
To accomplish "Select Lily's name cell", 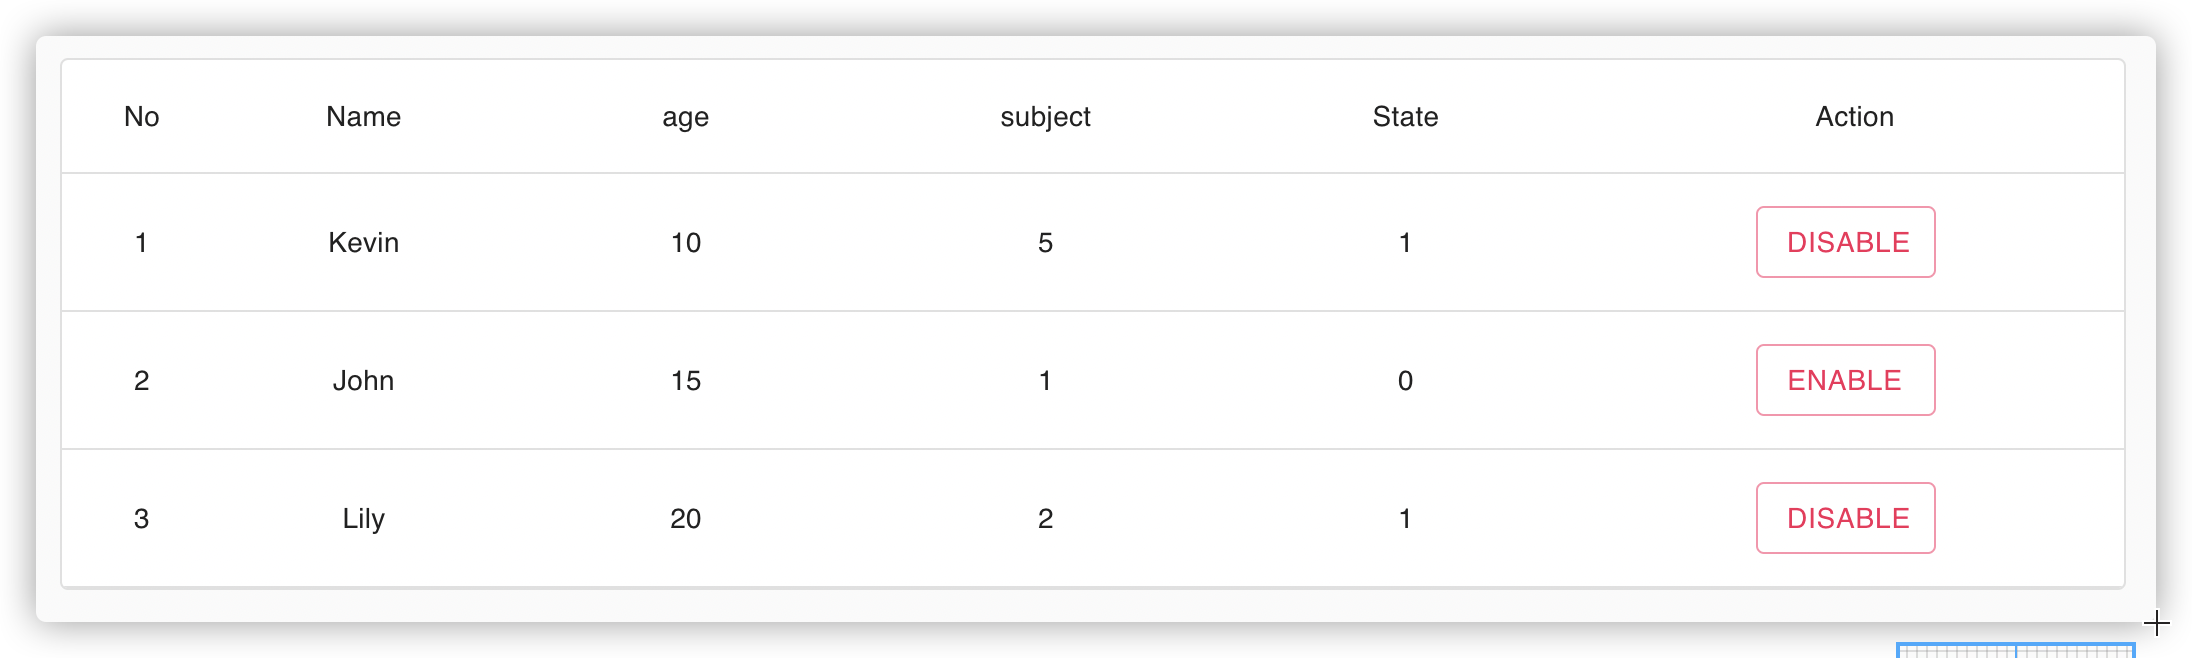I will [x=363, y=518].
